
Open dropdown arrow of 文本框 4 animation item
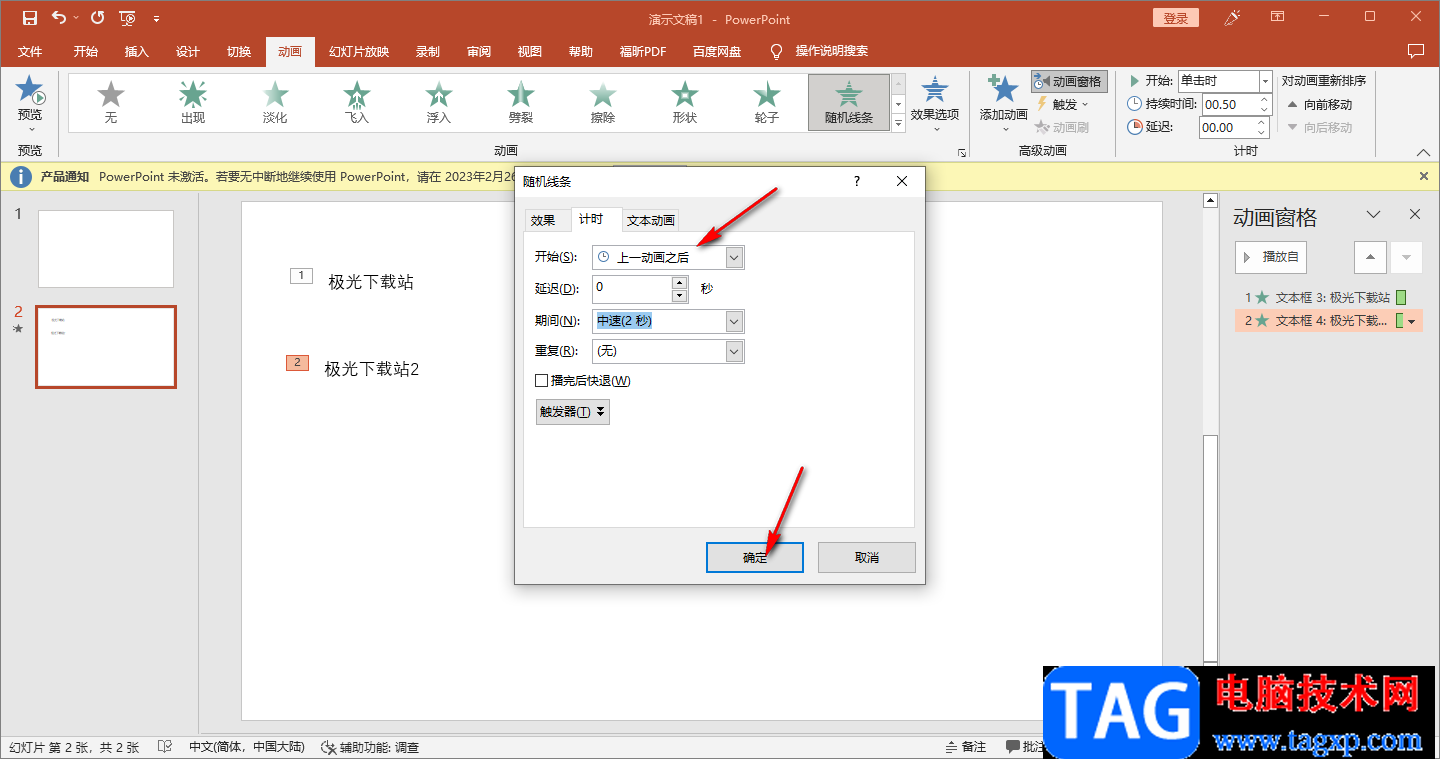click(1412, 321)
